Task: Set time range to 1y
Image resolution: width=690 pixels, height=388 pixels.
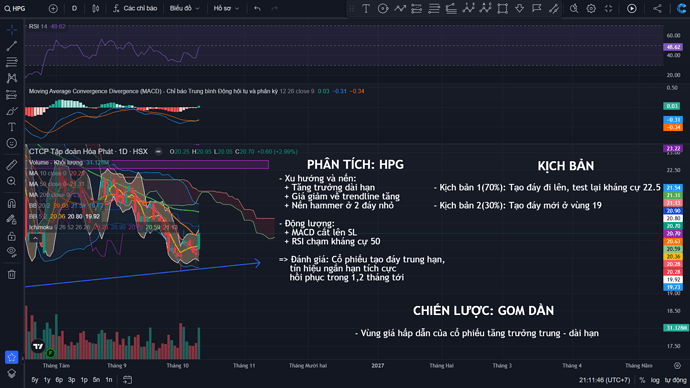Action: click(x=47, y=380)
